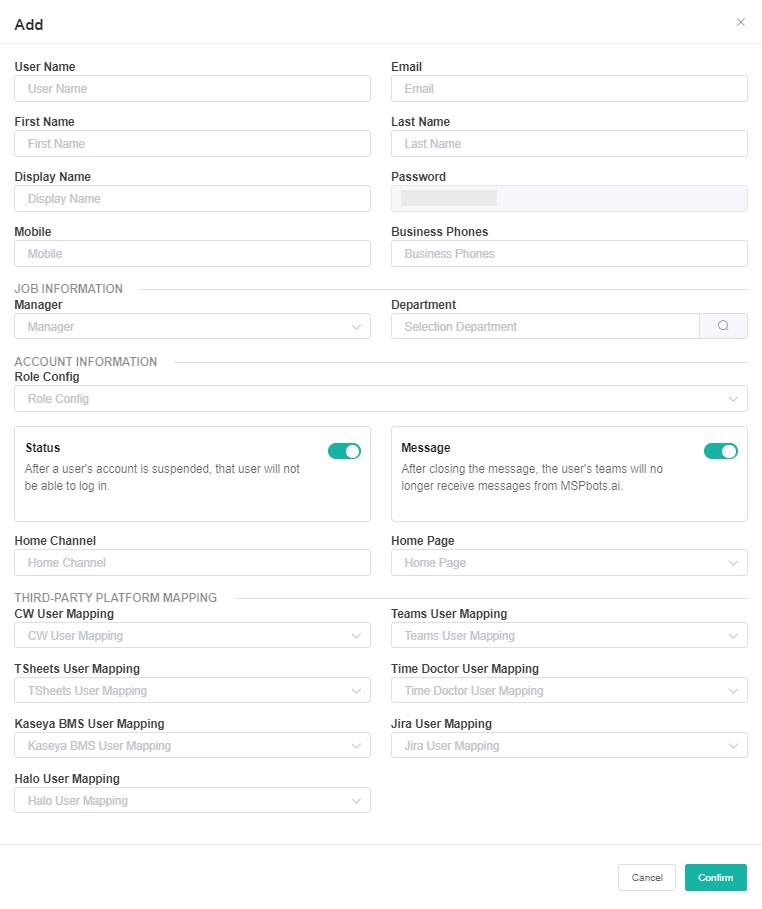Open Jira User Mapping dropdown
This screenshot has height=909, width=762.
(x=568, y=746)
